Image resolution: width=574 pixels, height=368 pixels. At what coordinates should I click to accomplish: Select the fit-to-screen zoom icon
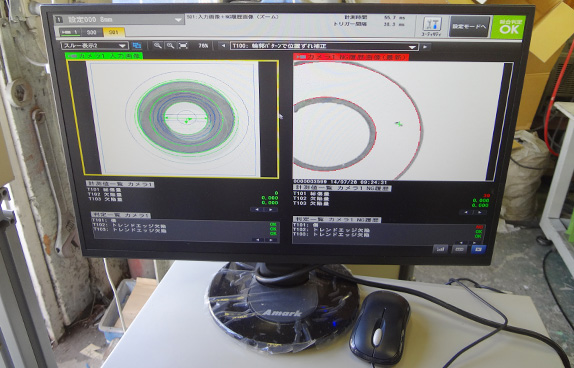point(183,46)
